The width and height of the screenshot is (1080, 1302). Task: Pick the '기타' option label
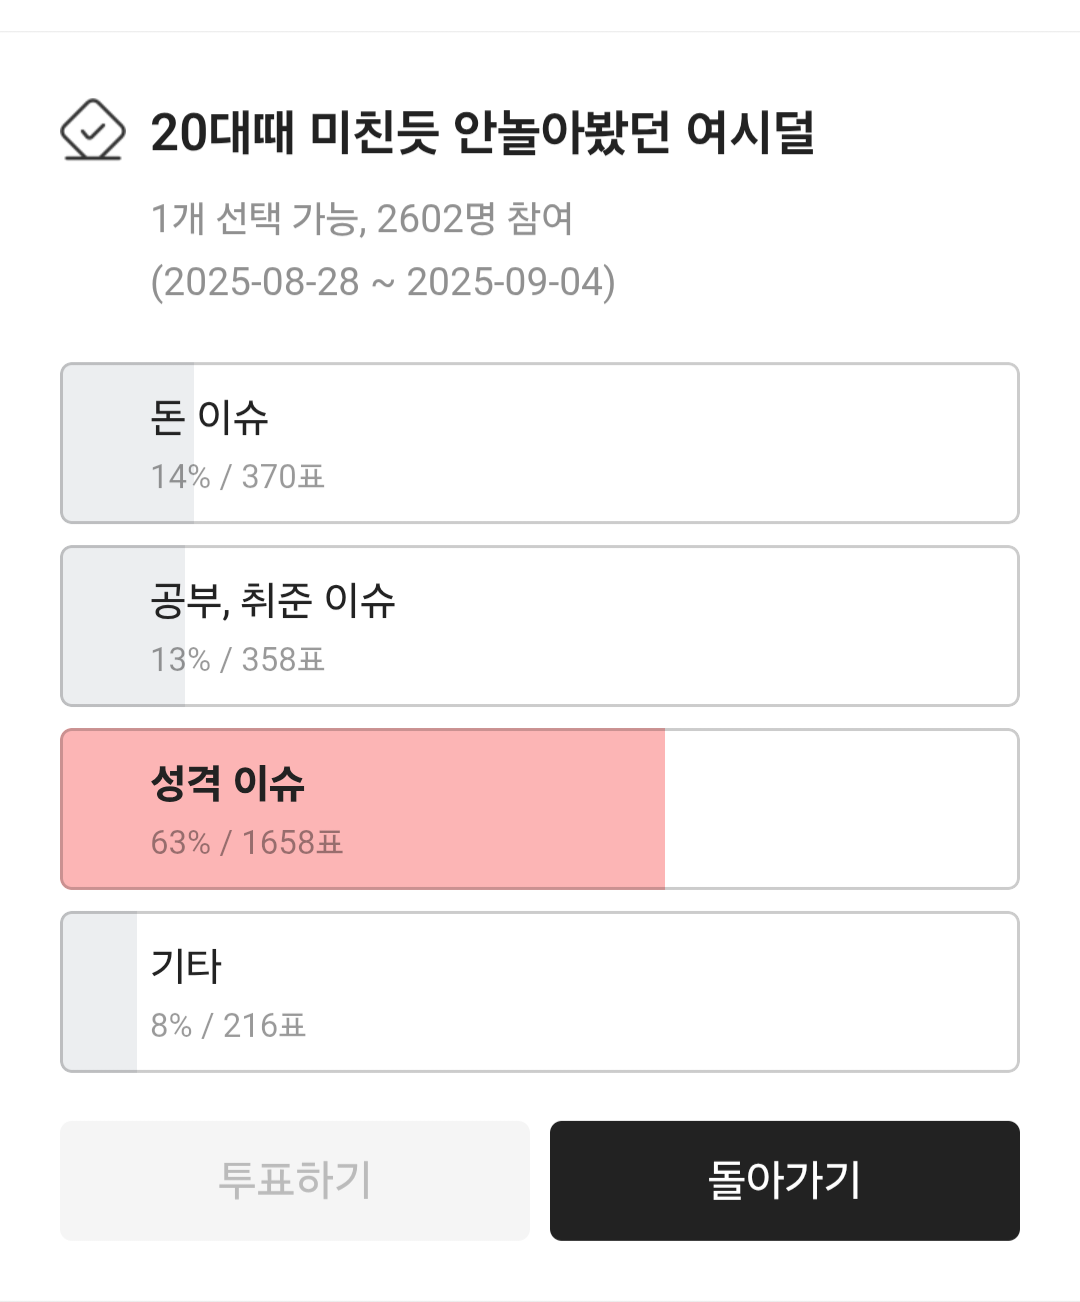click(186, 966)
